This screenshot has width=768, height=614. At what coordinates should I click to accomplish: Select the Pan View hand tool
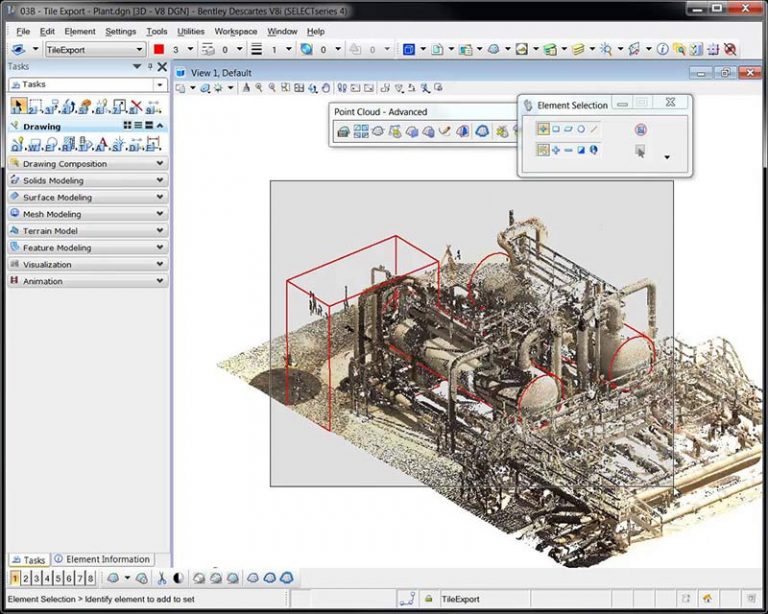[326, 88]
